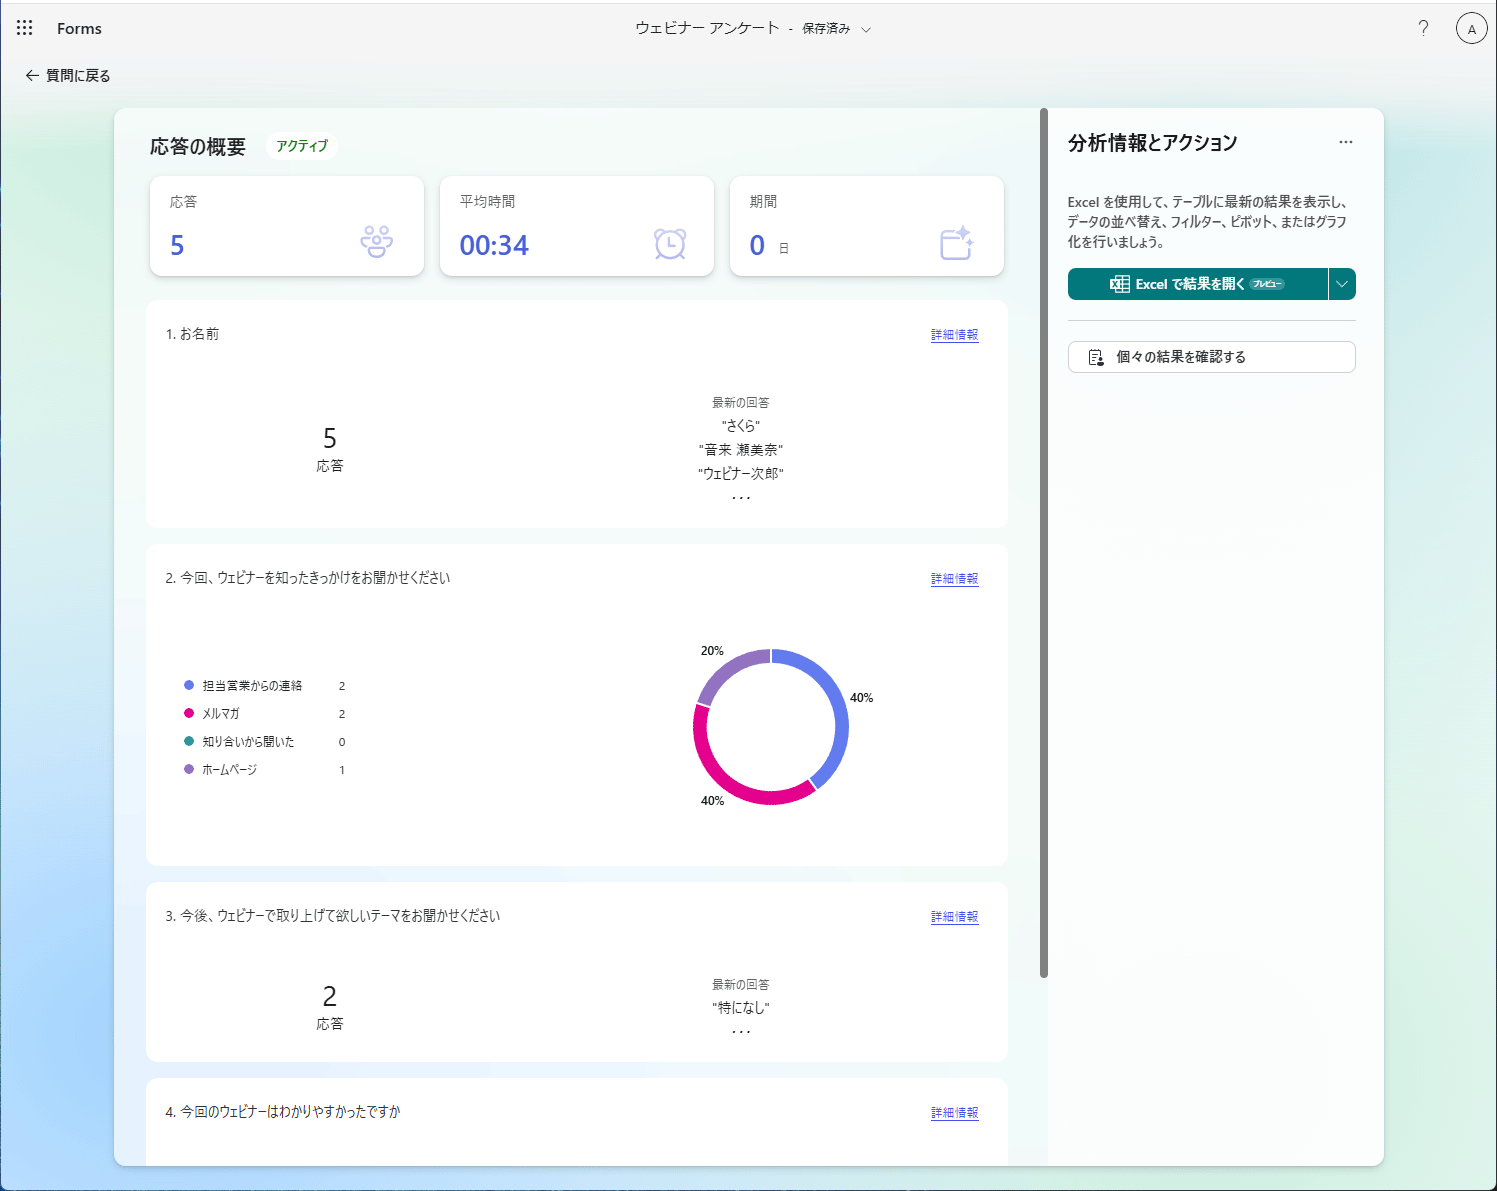Image resolution: width=1497 pixels, height=1191 pixels.
Task: Open details link for question 3
Action: (x=954, y=917)
